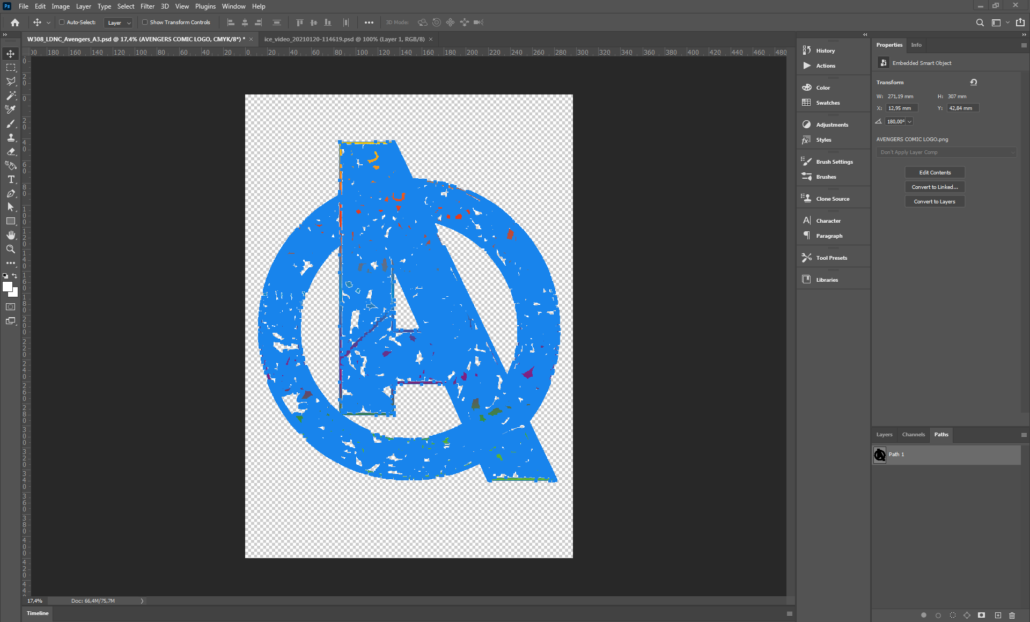Click the Home icon in the options bar
Viewport: 1030px width, 622px height.
click(x=14, y=22)
